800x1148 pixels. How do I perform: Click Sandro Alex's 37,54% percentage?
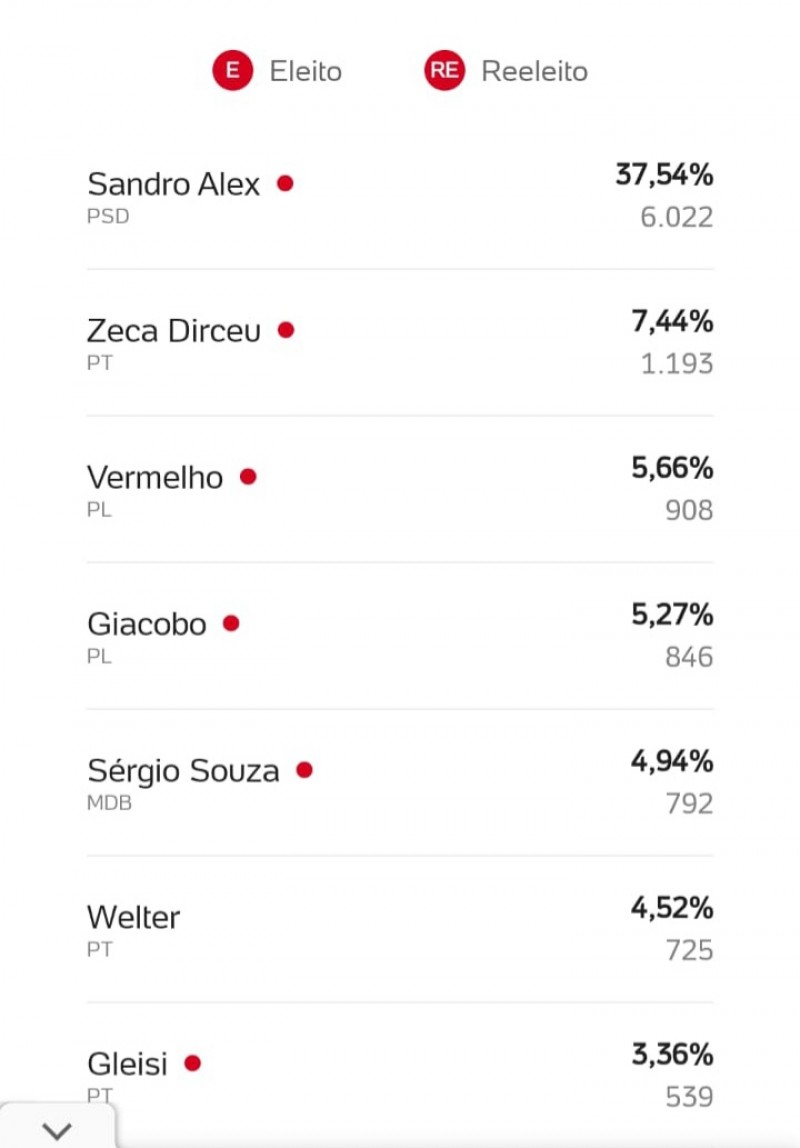coord(664,174)
